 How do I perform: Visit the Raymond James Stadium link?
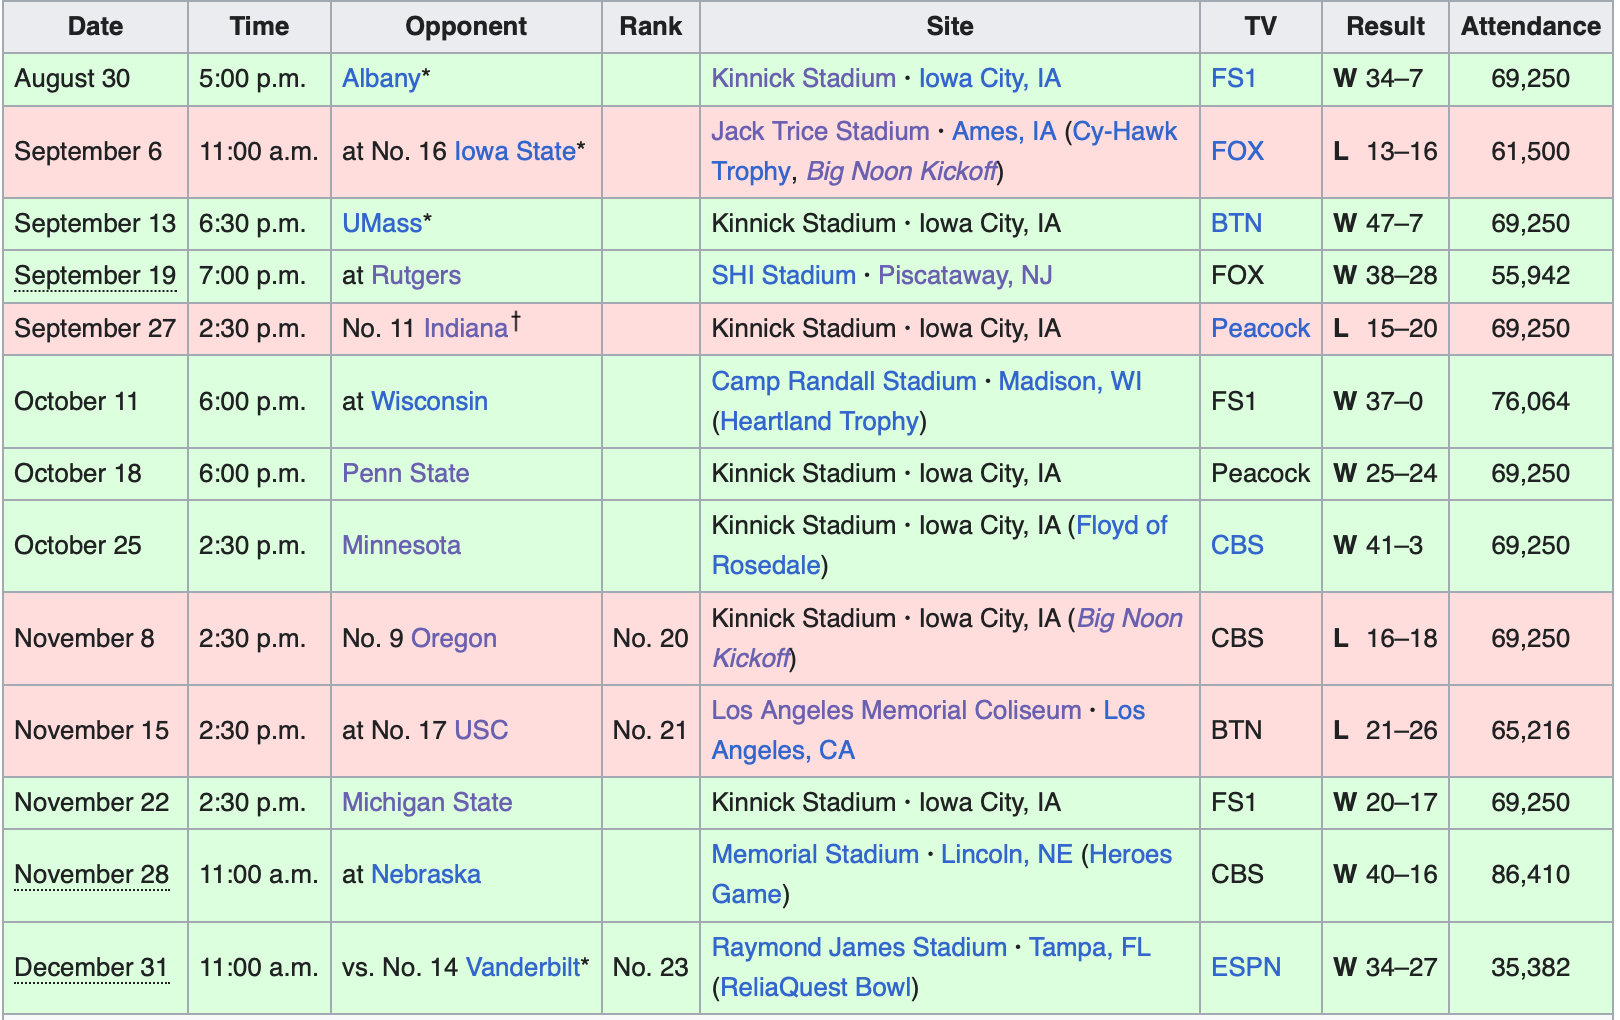[859, 948]
